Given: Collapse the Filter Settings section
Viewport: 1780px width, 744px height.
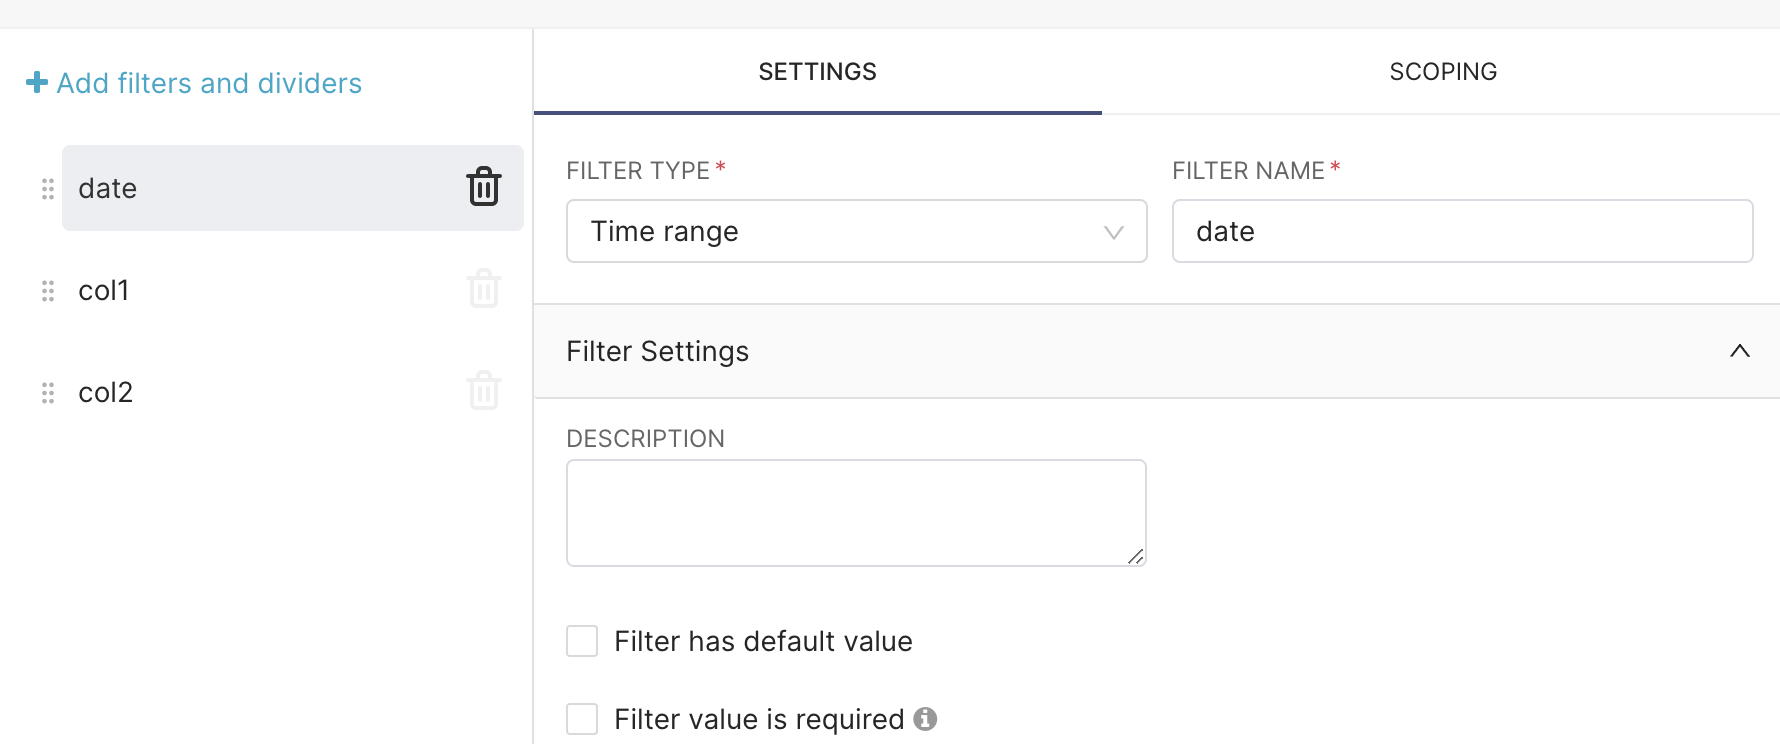Looking at the screenshot, I should pyautogui.click(x=1740, y=351).
